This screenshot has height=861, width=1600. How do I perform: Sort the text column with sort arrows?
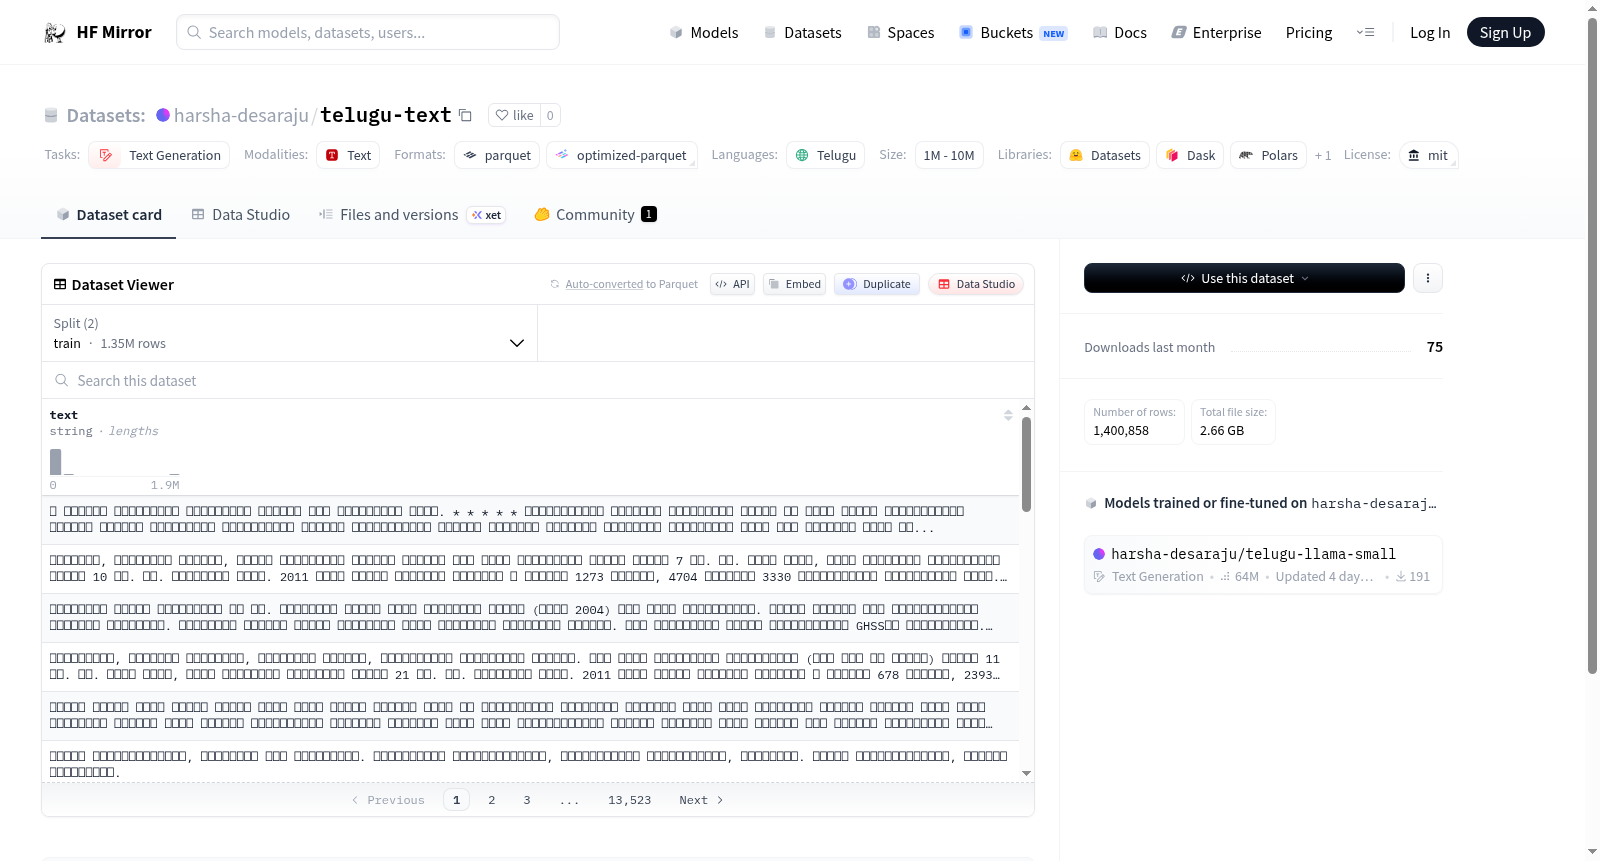coord(1008,415)
